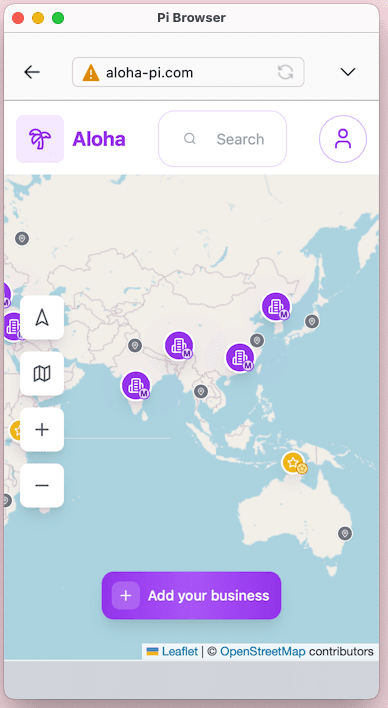Select the purple business marker in southern India
Screen dimensions: 388x708
tap(136, 386)
